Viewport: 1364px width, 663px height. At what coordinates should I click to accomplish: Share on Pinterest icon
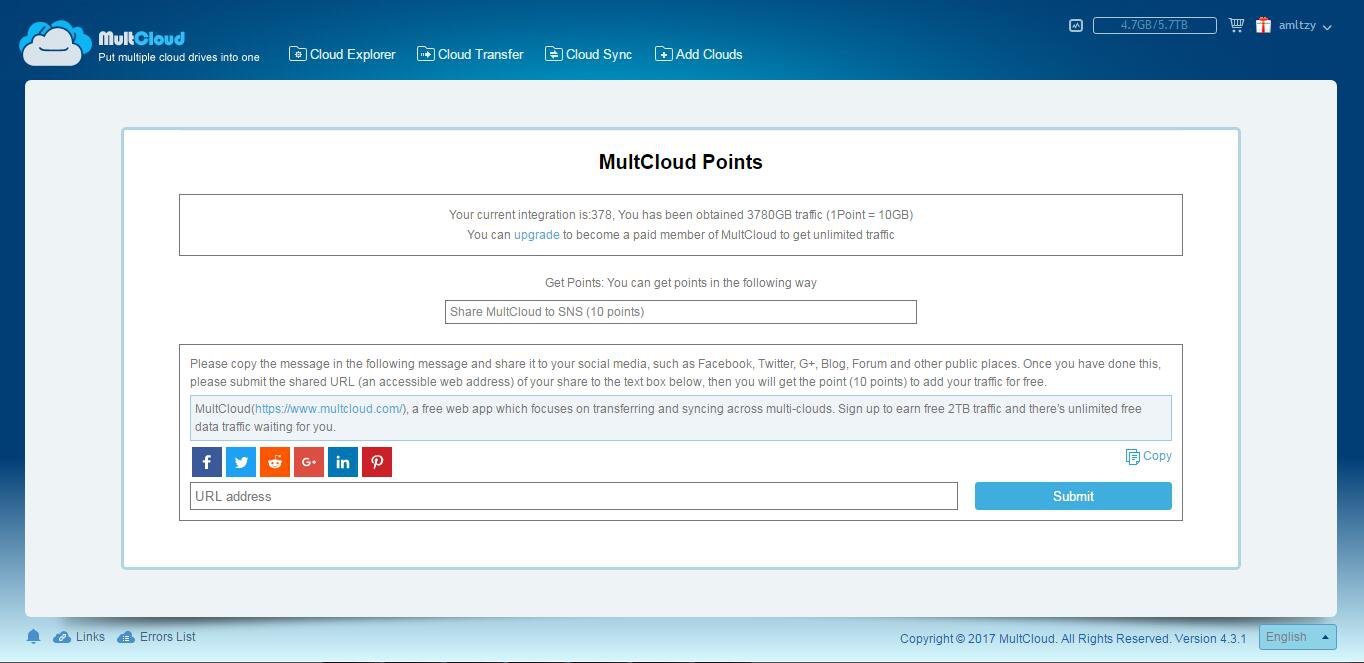point(377,462)
